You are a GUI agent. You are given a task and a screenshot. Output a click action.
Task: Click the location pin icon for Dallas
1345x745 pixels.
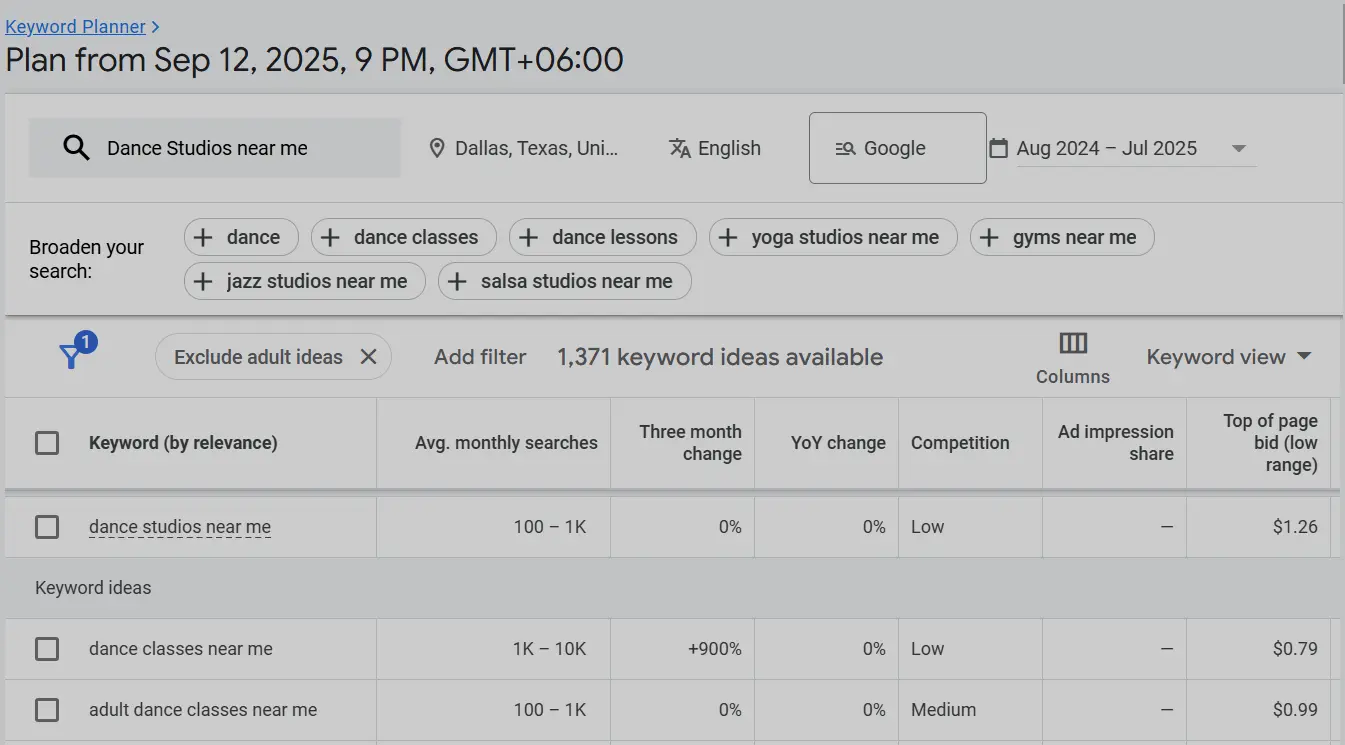click(437, 147)
